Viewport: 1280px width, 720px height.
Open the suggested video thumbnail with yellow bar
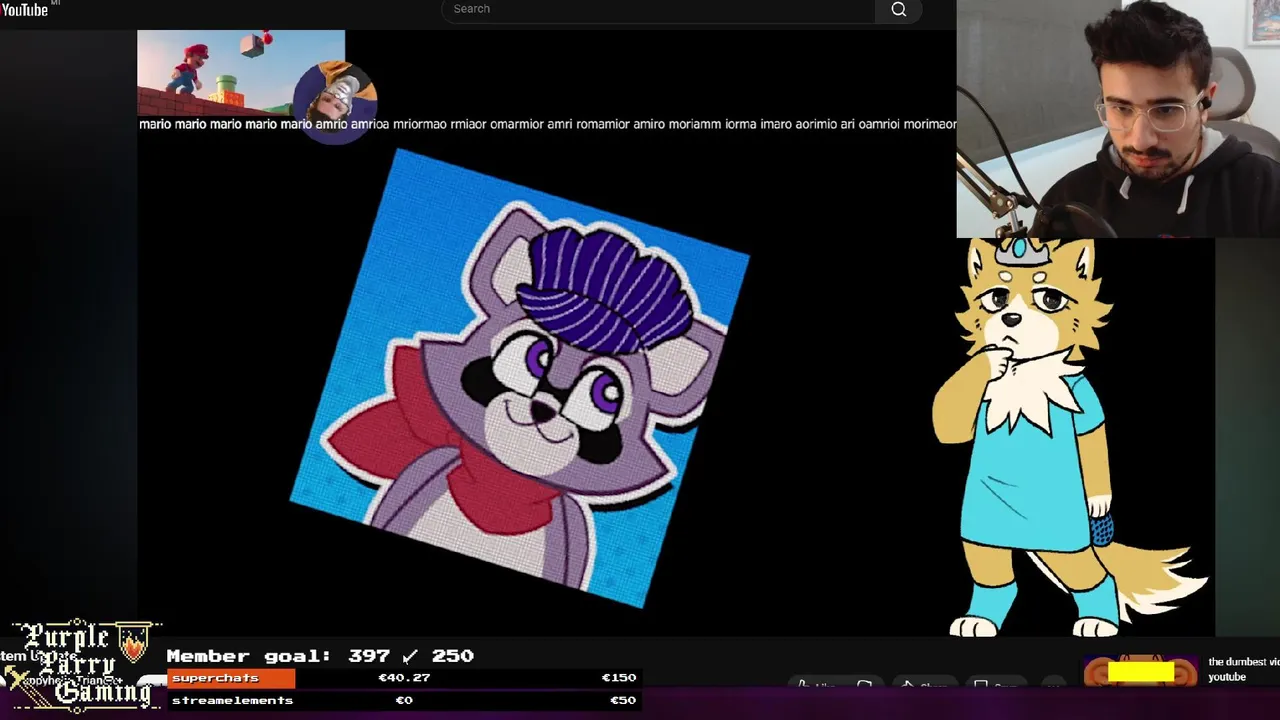[1140, 672]
